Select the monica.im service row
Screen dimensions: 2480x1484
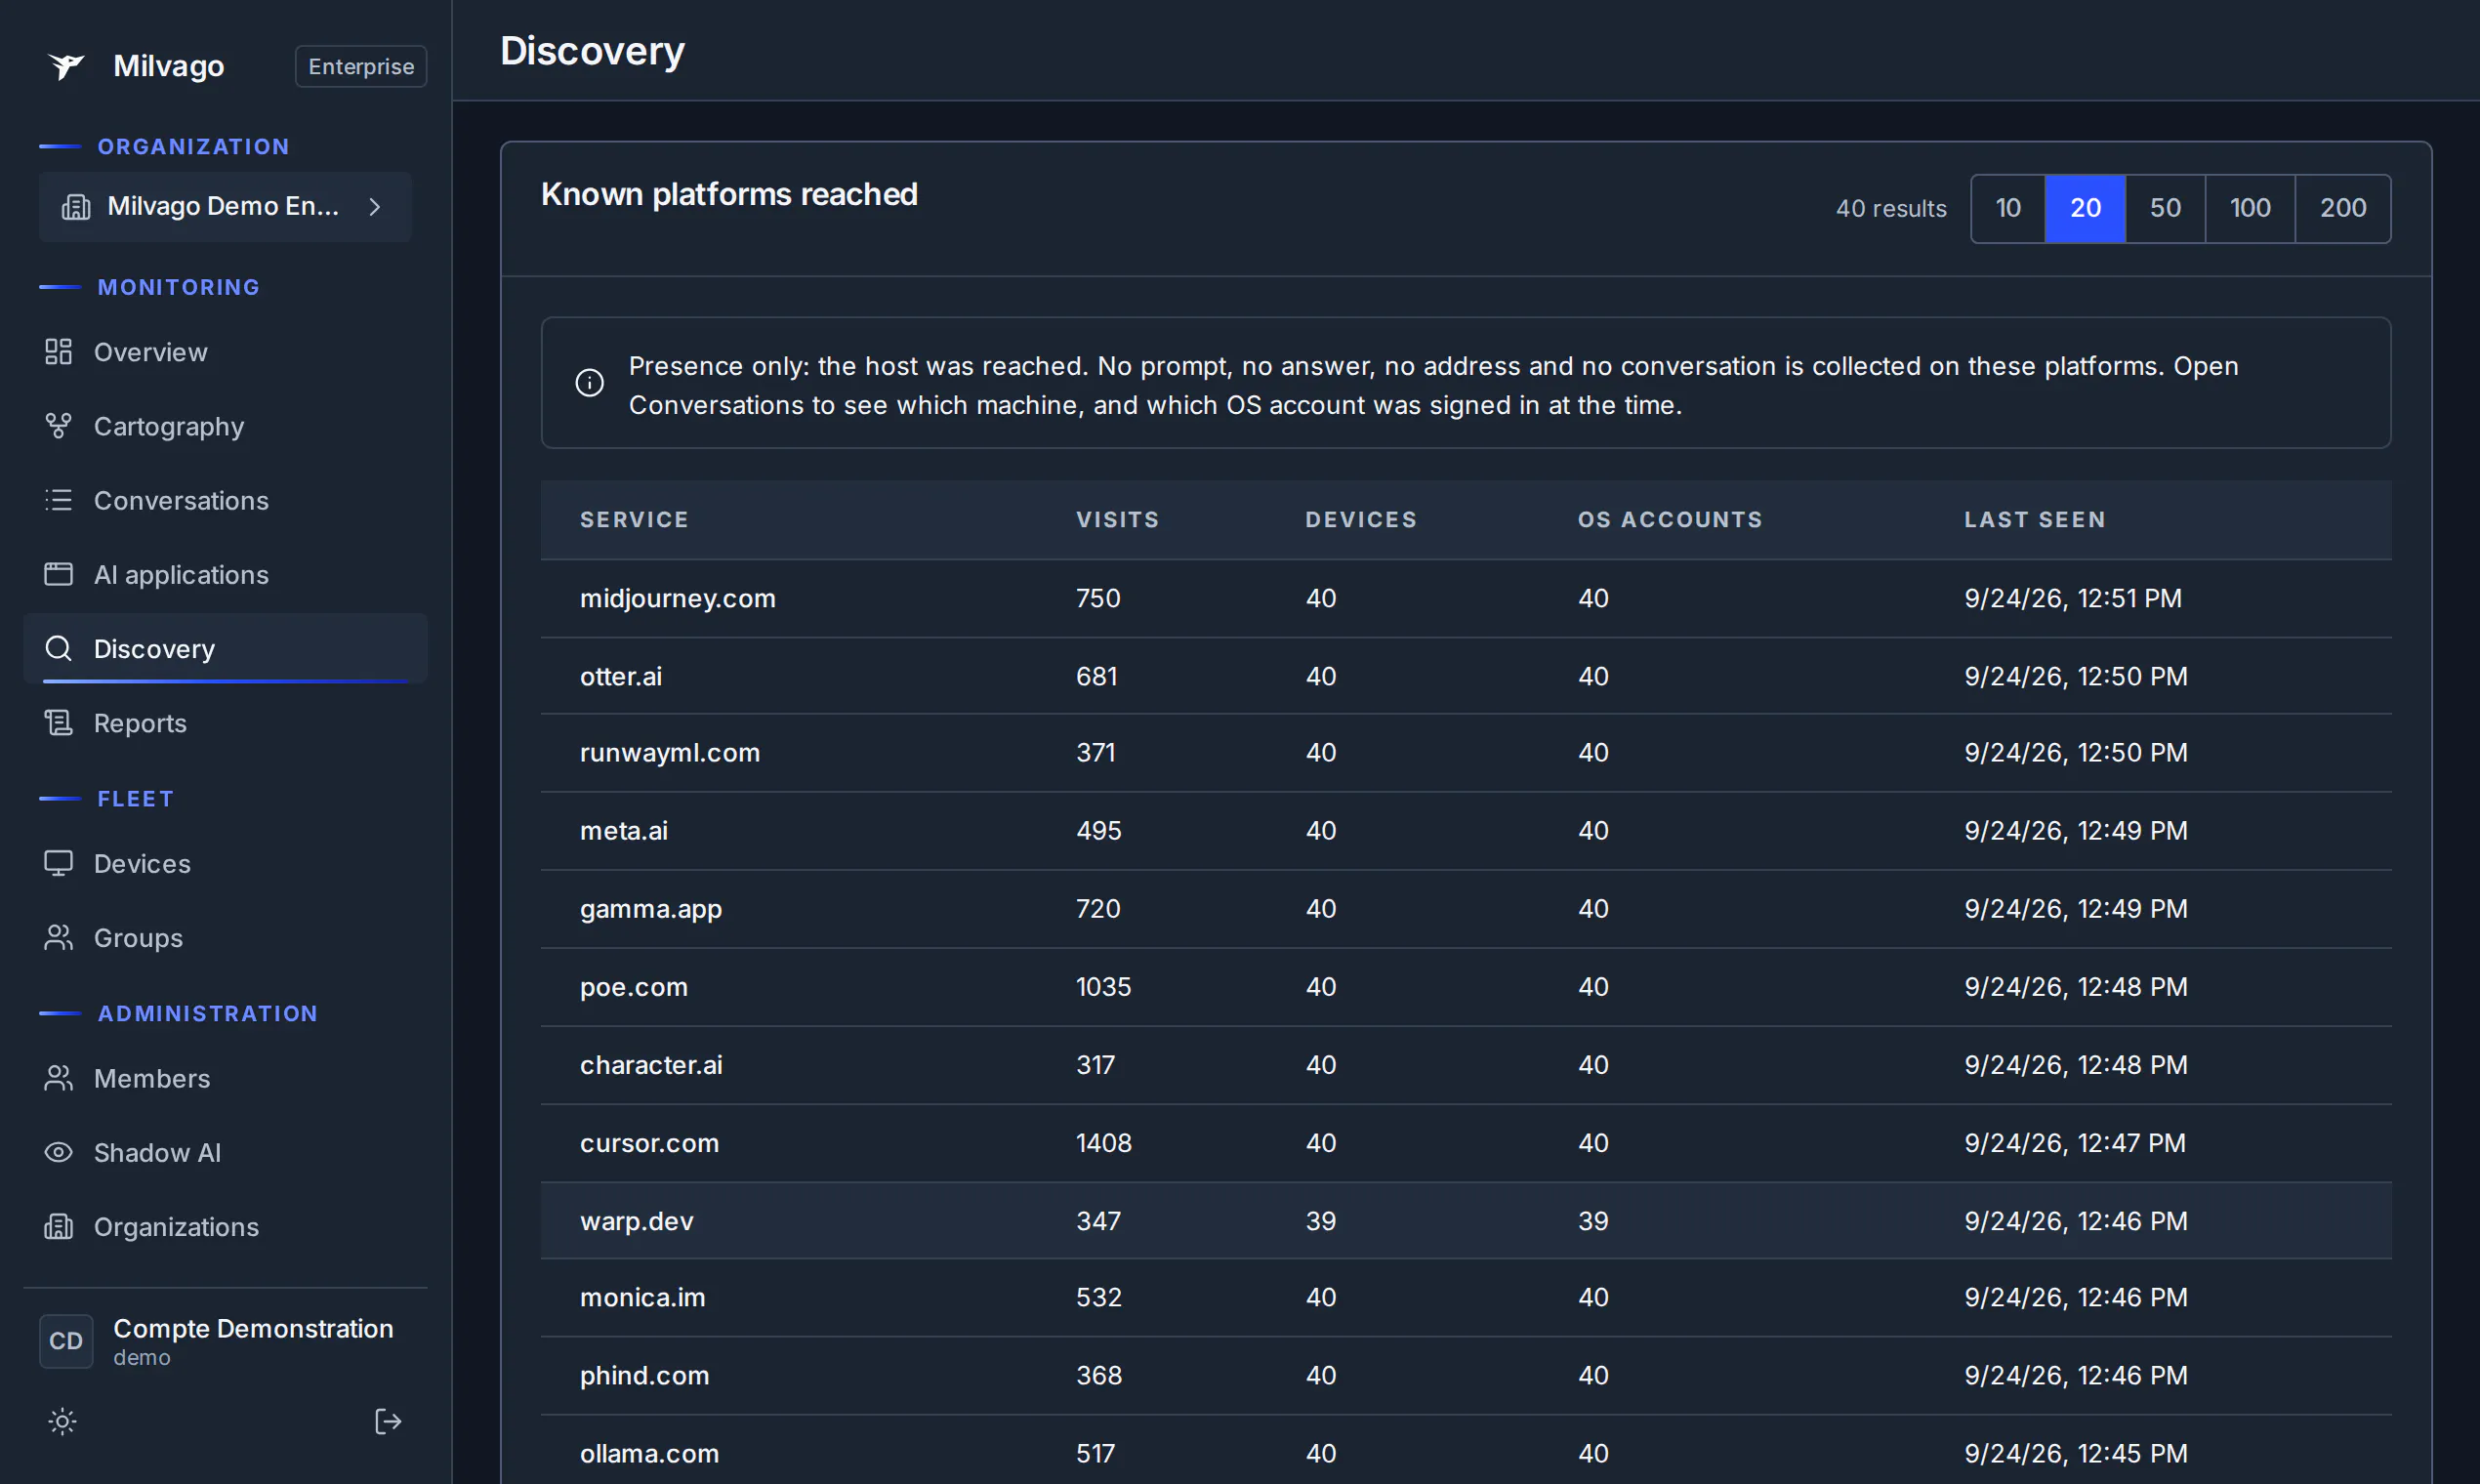point(1466,1297)
